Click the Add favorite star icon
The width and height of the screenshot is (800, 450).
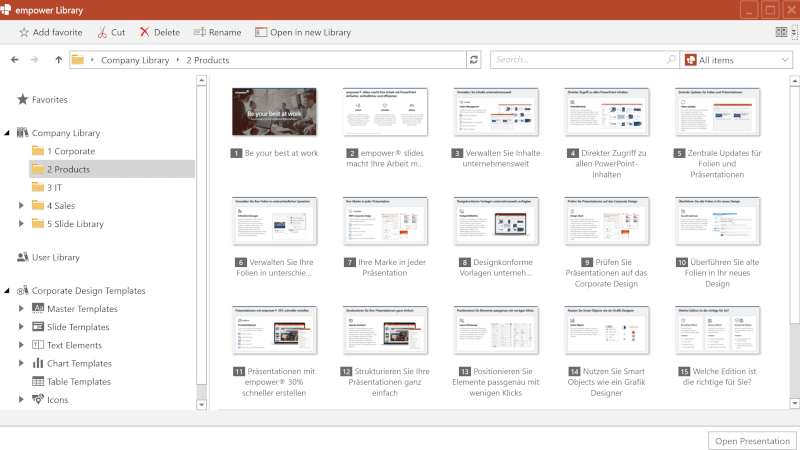tap(24, 32)
